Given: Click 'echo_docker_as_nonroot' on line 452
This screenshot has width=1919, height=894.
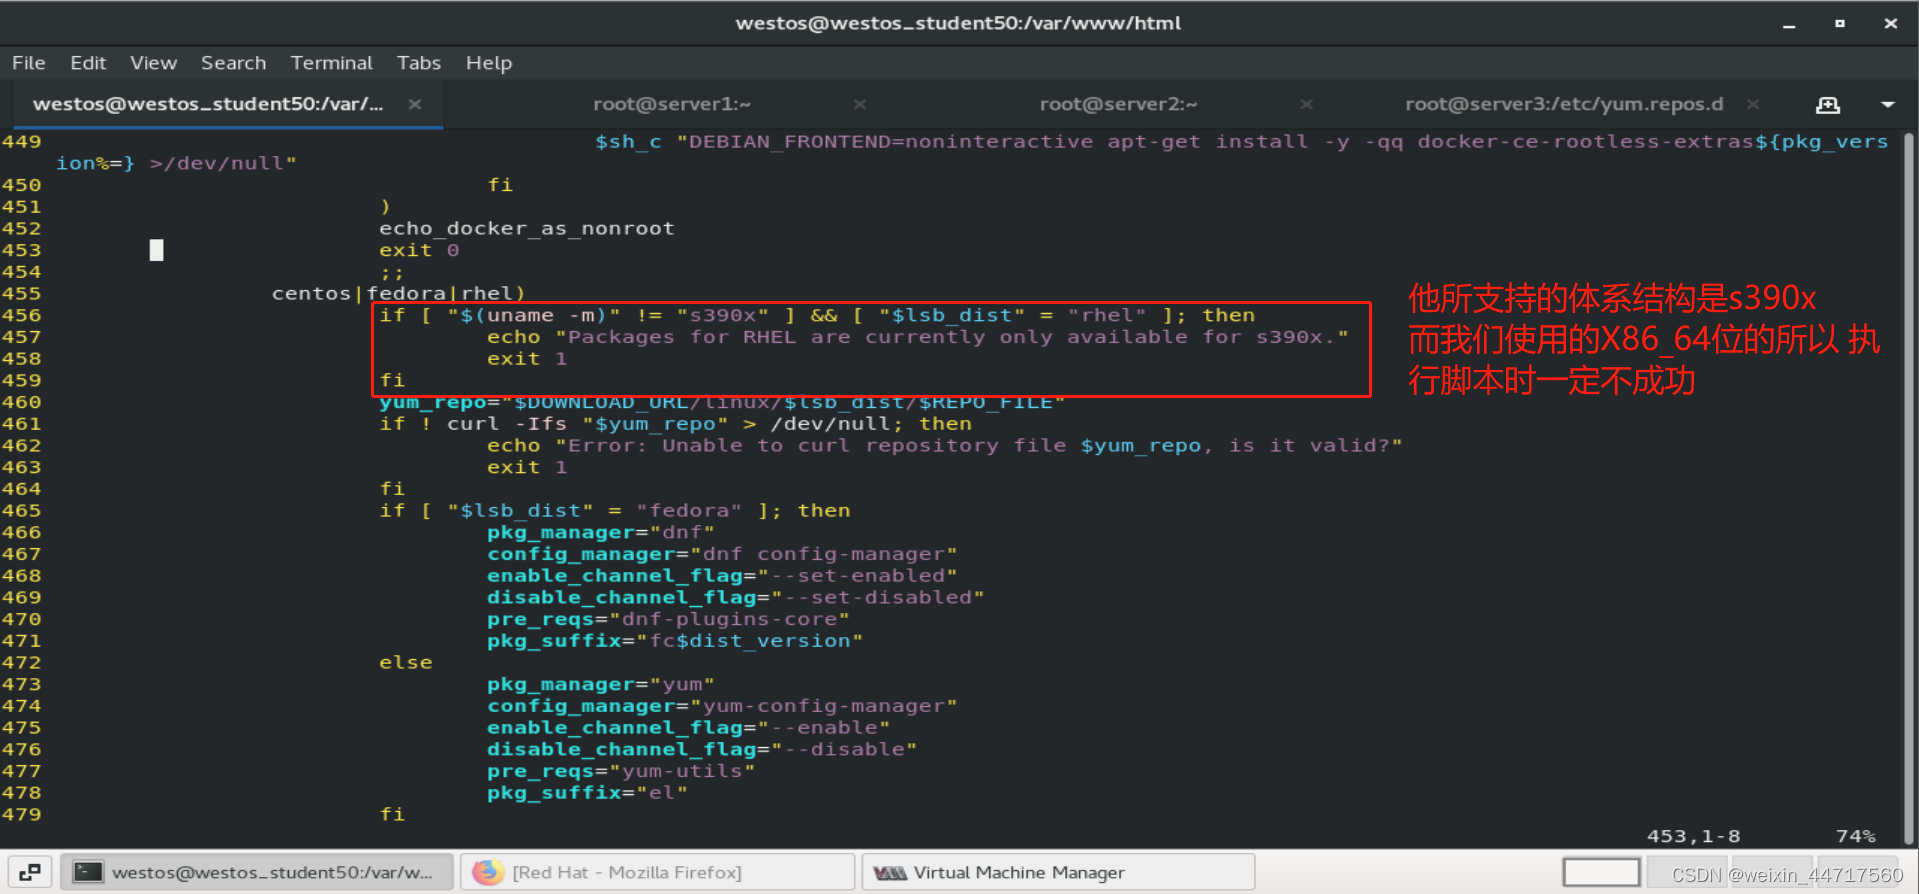Looking at the screenshot, I should tap(527, 229).
